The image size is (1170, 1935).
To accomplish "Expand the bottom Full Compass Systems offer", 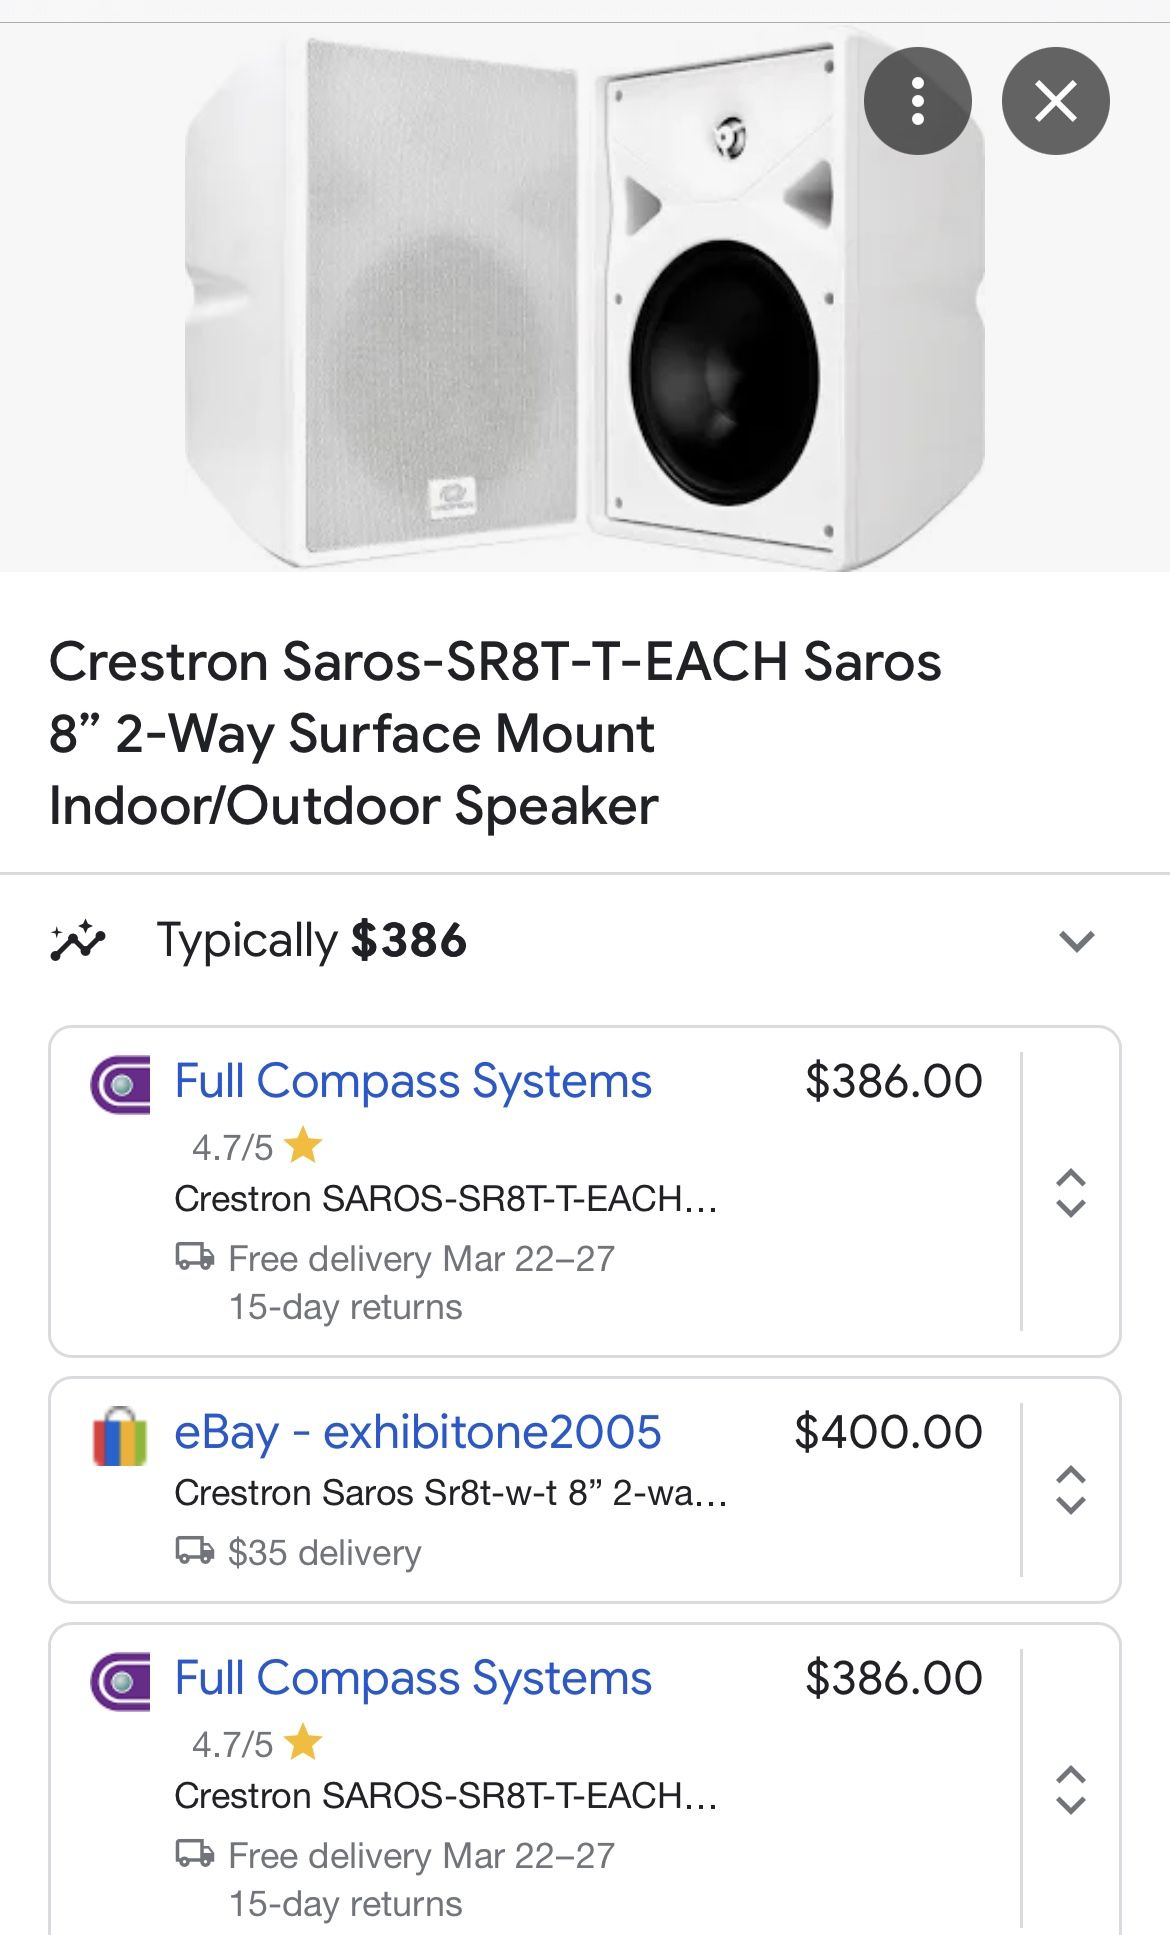I will pos(1071,1789).
